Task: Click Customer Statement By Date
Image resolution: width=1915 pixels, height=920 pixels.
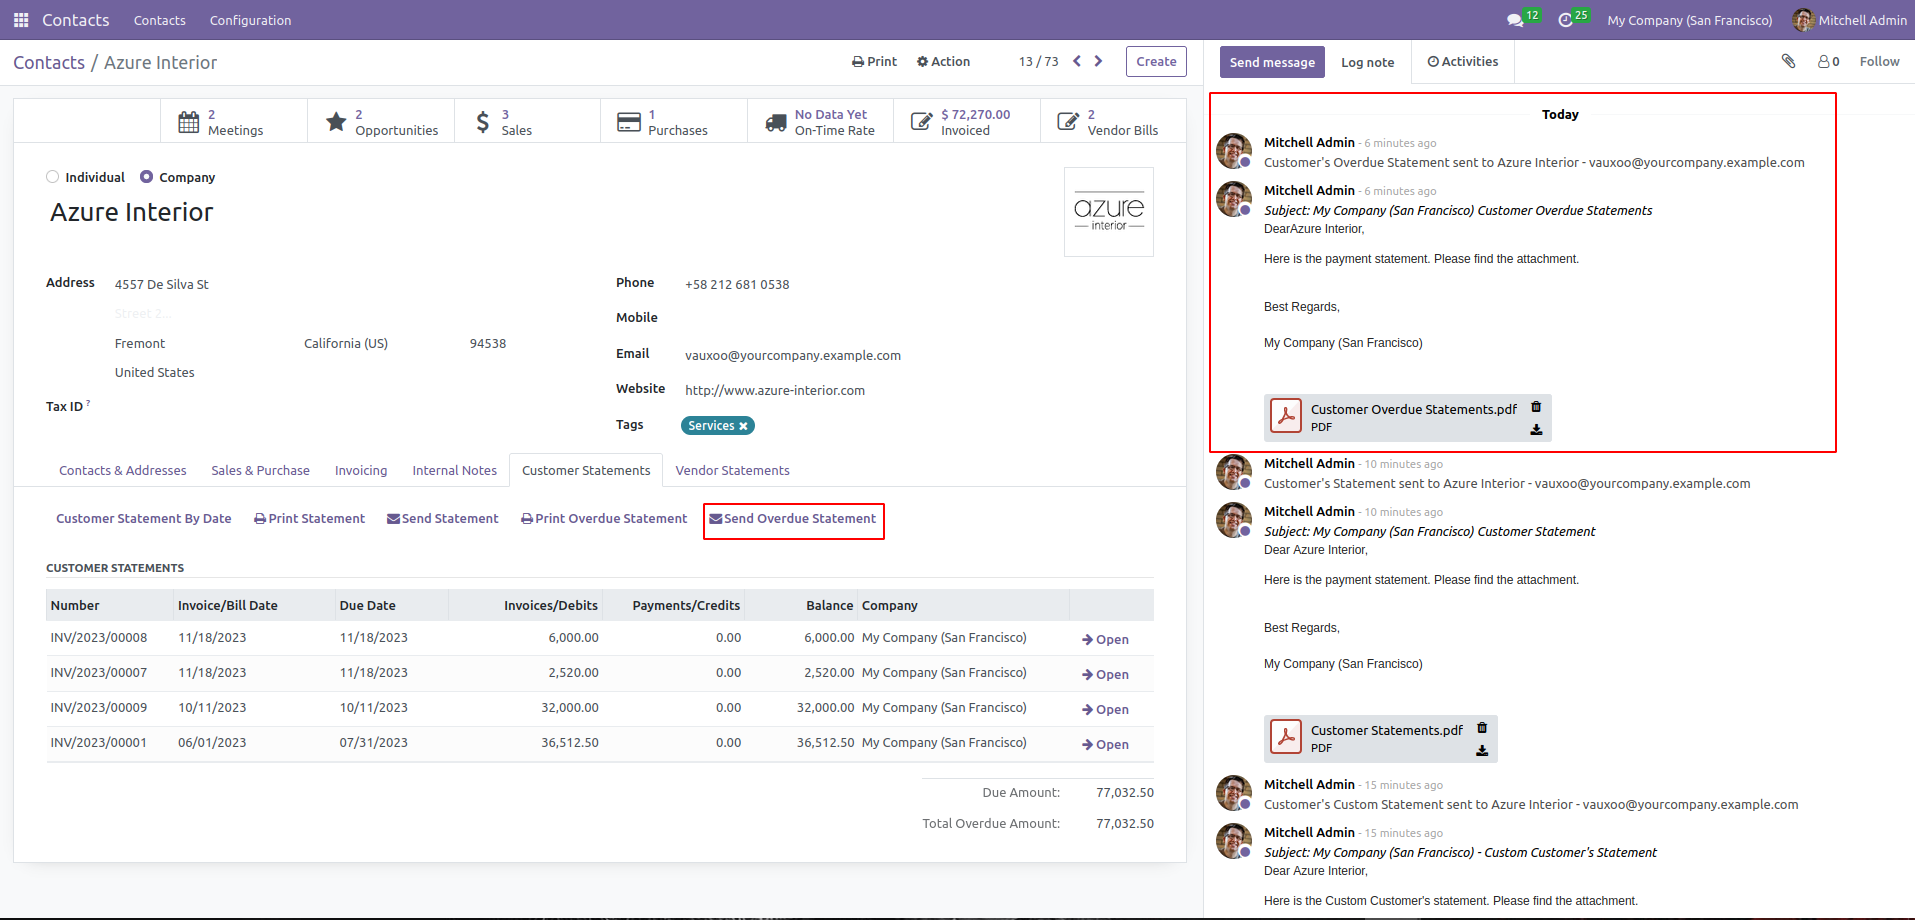Action: coord(144,518)
